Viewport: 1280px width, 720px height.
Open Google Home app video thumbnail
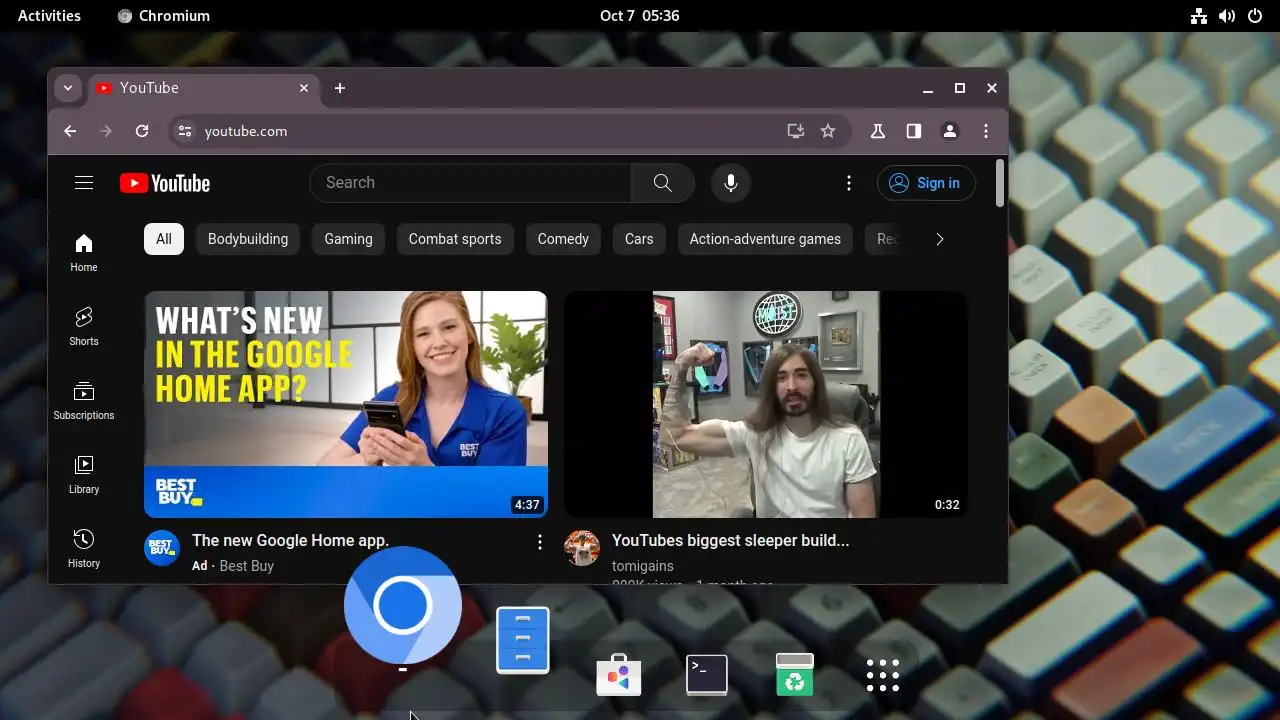point(346,404)
